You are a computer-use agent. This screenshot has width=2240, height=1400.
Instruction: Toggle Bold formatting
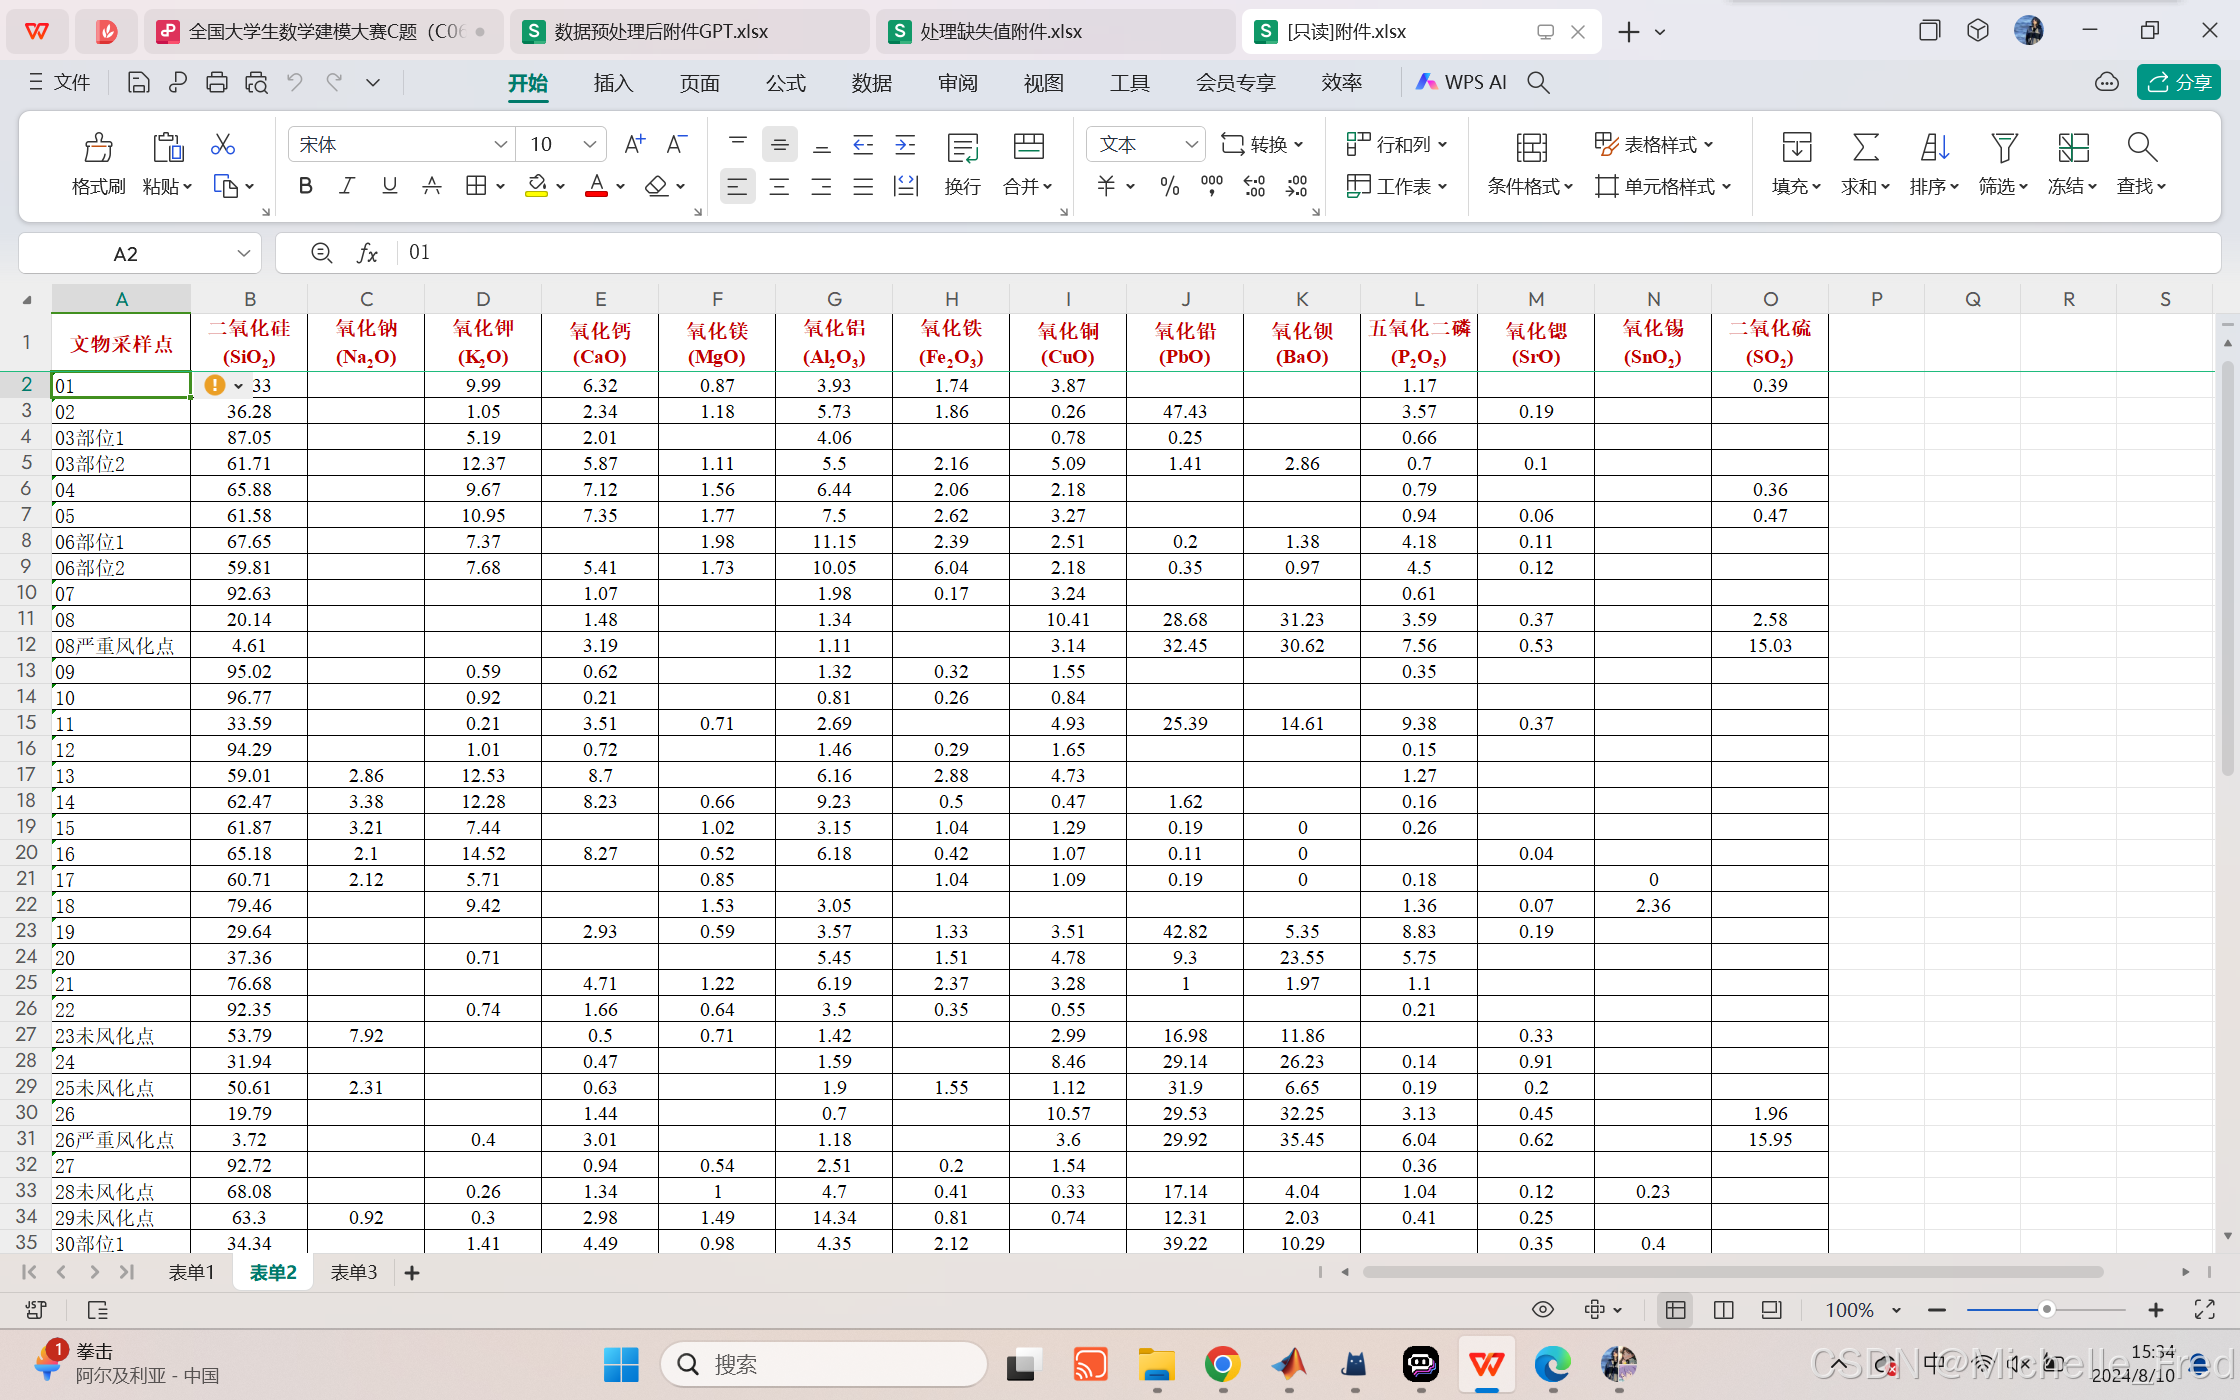[x=305, y=186]
